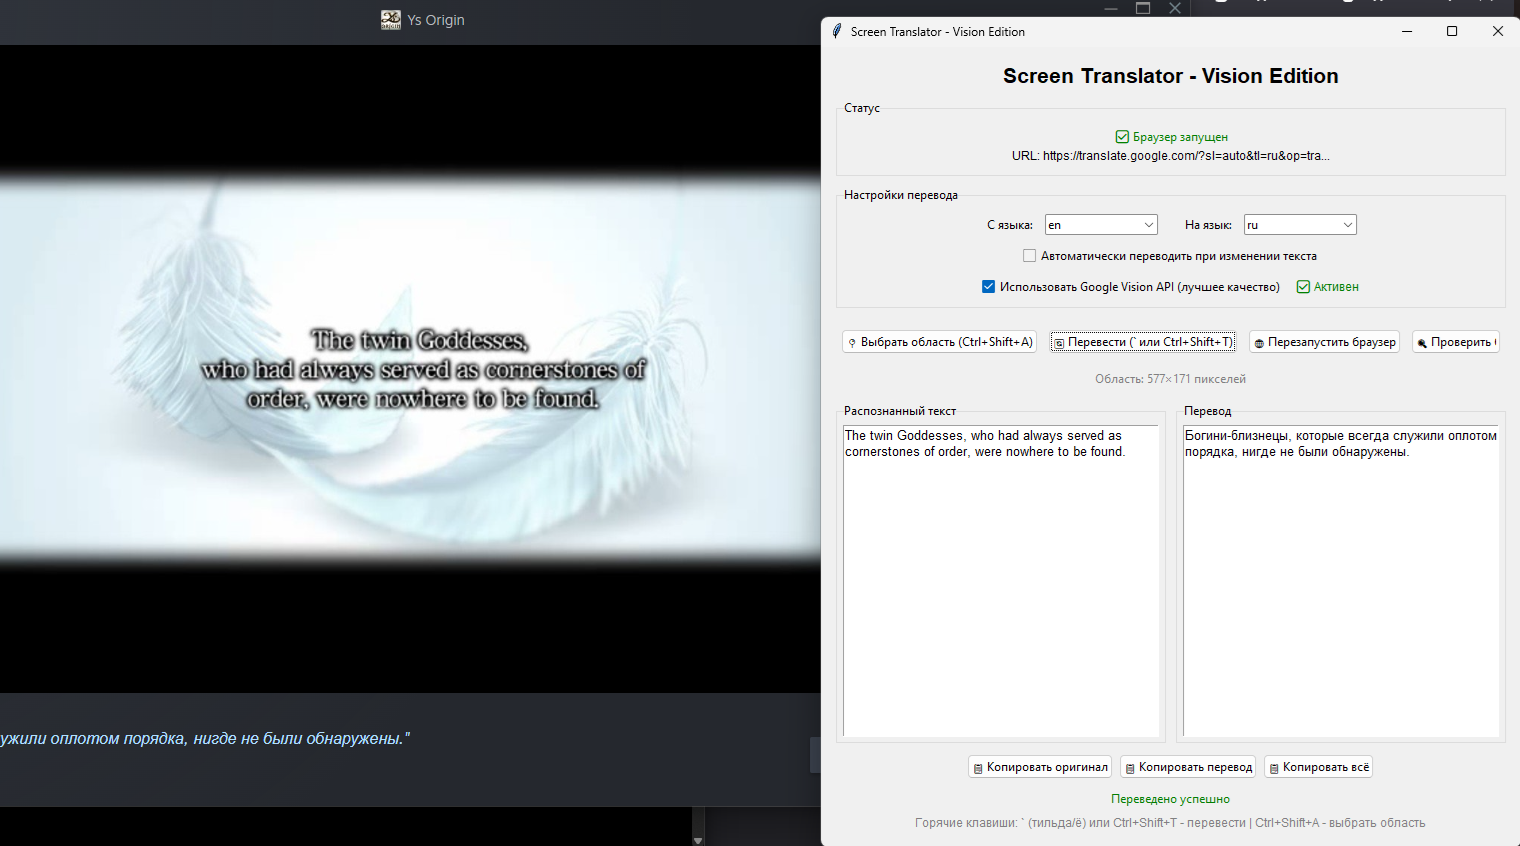
Task: Open the target language 'ru' dropdown
Action: (x=1300, y=225)
